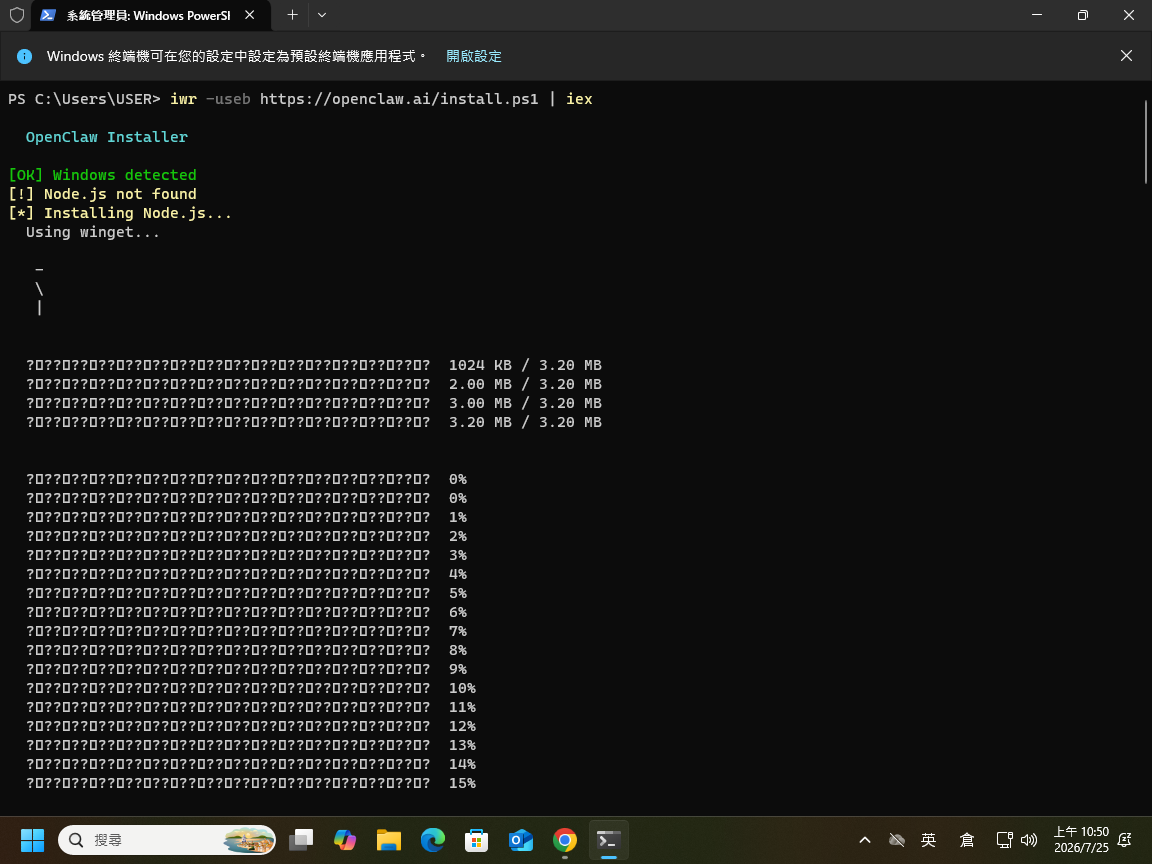
Task: Click the OpenClaw Installer heading text
Action: point(107,137)
